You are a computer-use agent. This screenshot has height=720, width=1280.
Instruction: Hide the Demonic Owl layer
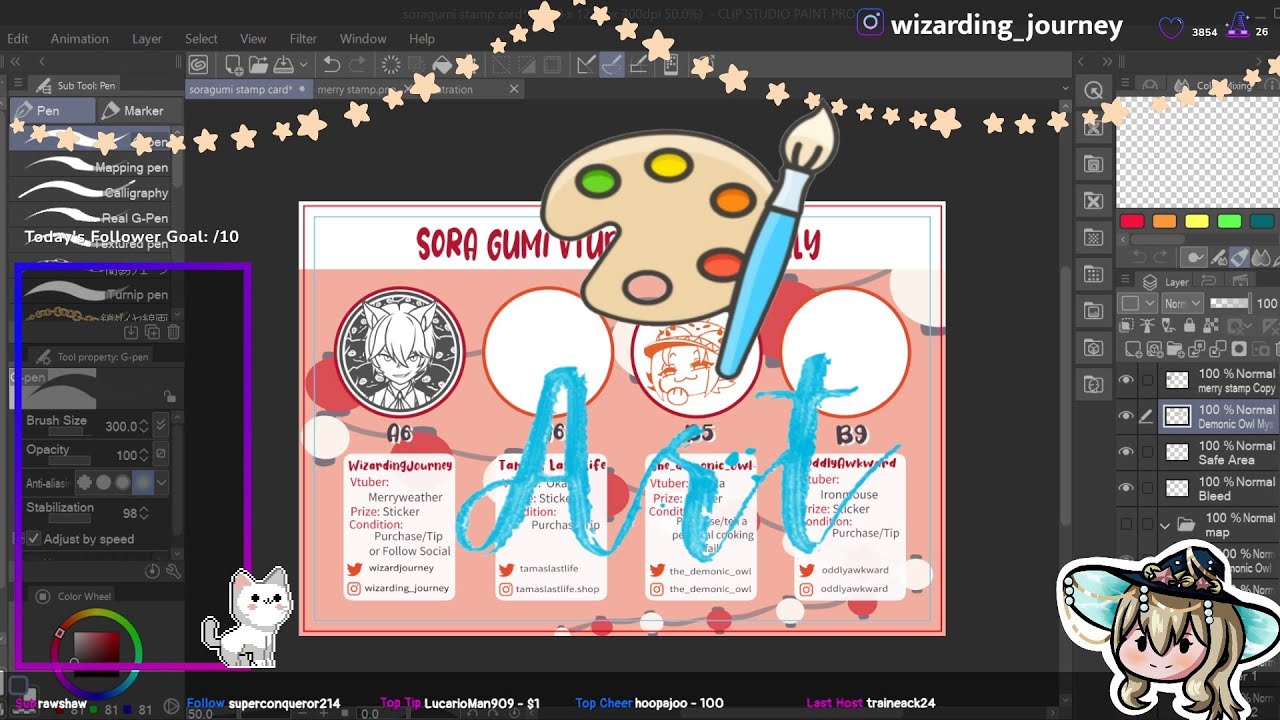1126,416
